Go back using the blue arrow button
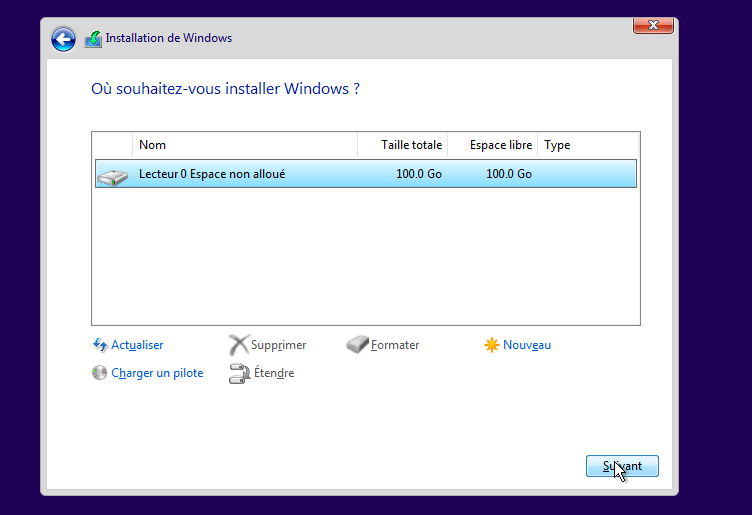Screen dimensions: 752x515 (64, 39)
